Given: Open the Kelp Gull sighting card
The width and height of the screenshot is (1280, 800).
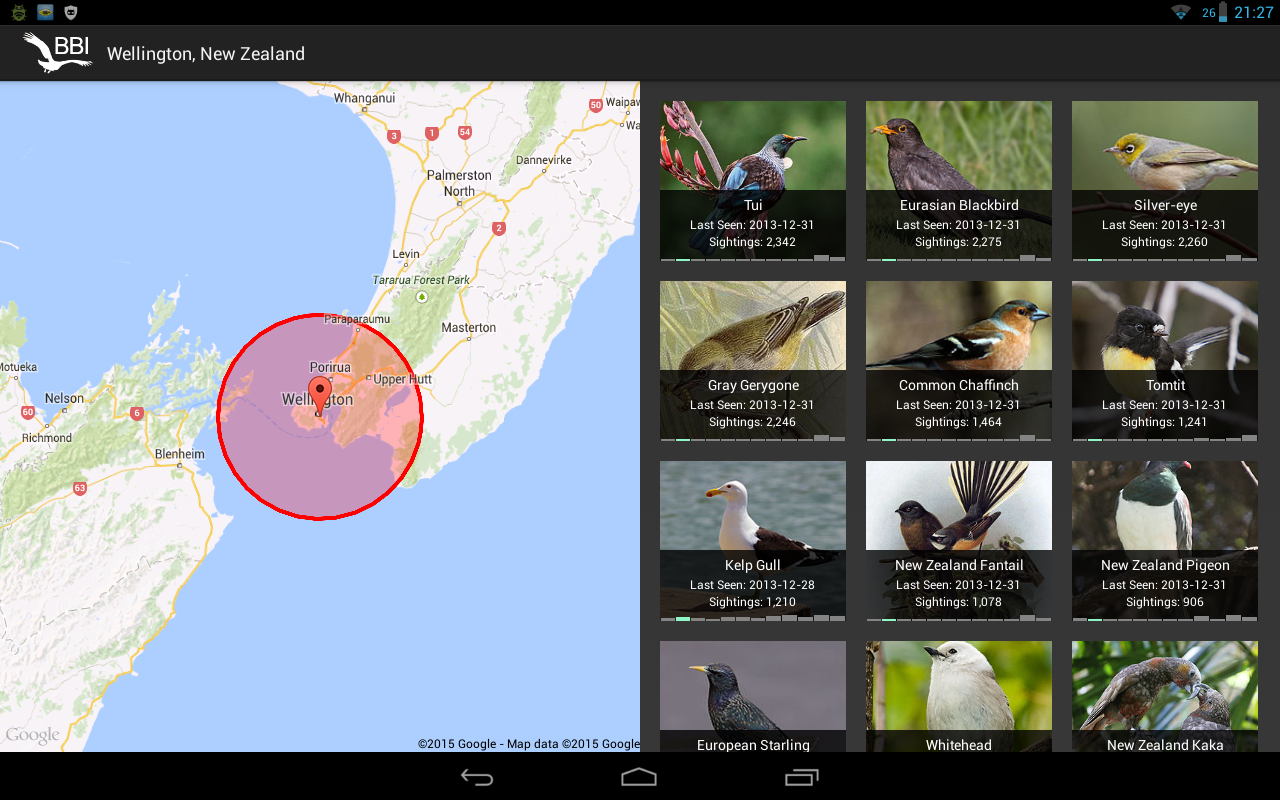Looking at the screenshot, I should pyautogui.click(x=752, y=540).
